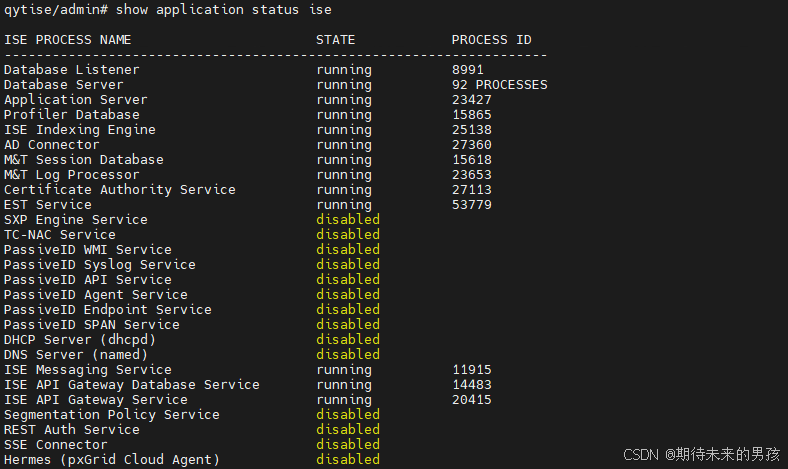Select 'M&T Session Database' process name
The image size is (788, 469).
tap(84, 160)
